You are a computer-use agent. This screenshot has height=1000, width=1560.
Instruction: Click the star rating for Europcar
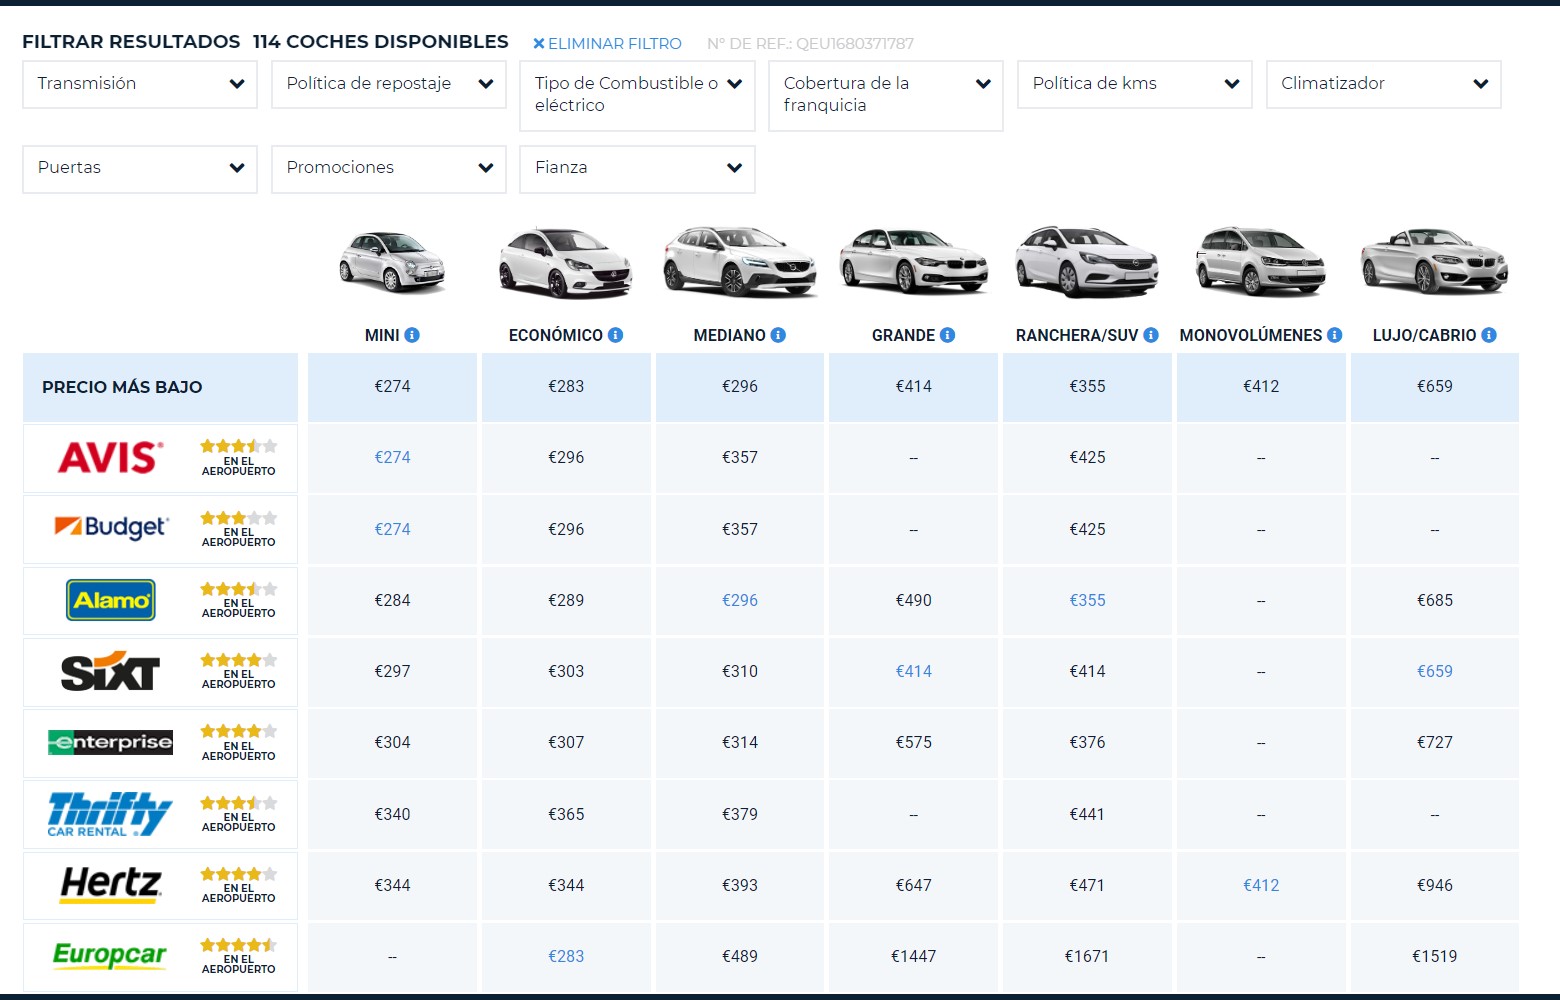pyautogui.click(x=238, y=945)
